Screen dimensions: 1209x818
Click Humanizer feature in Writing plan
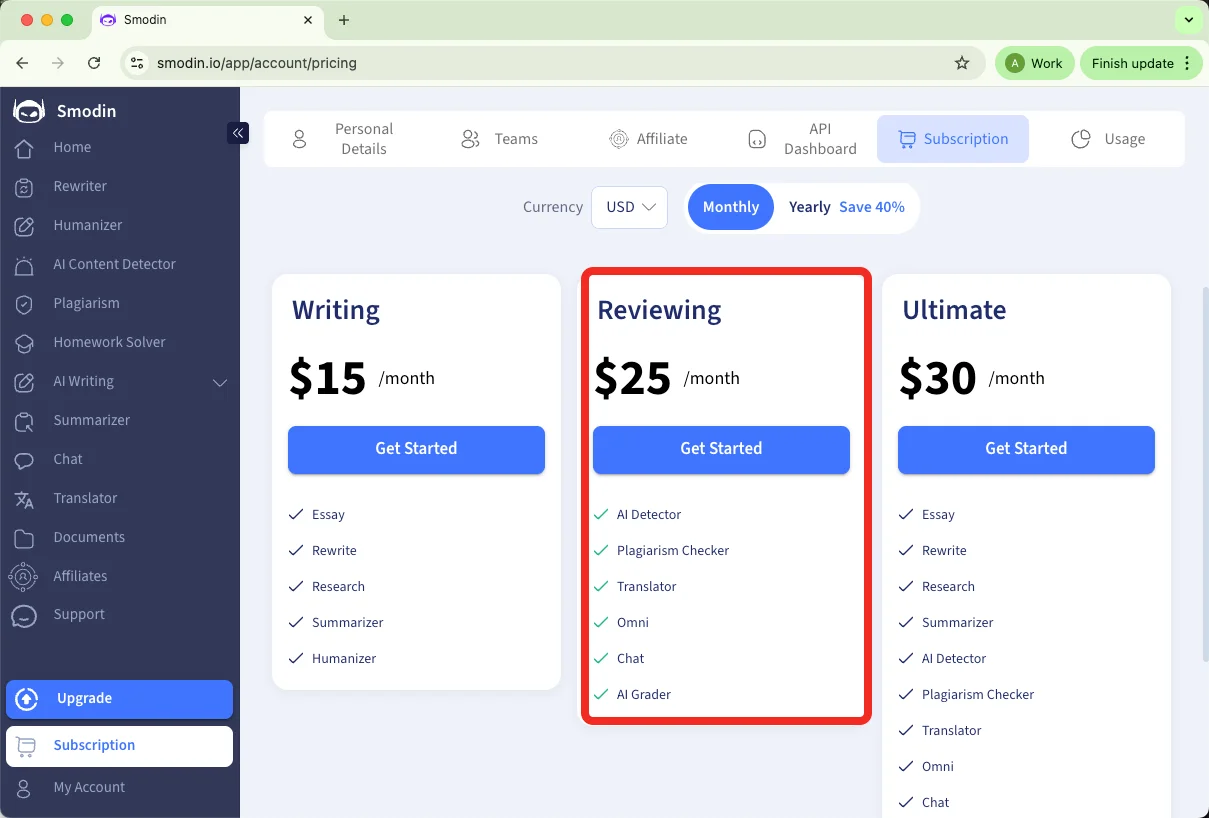(x=344, y=659)
